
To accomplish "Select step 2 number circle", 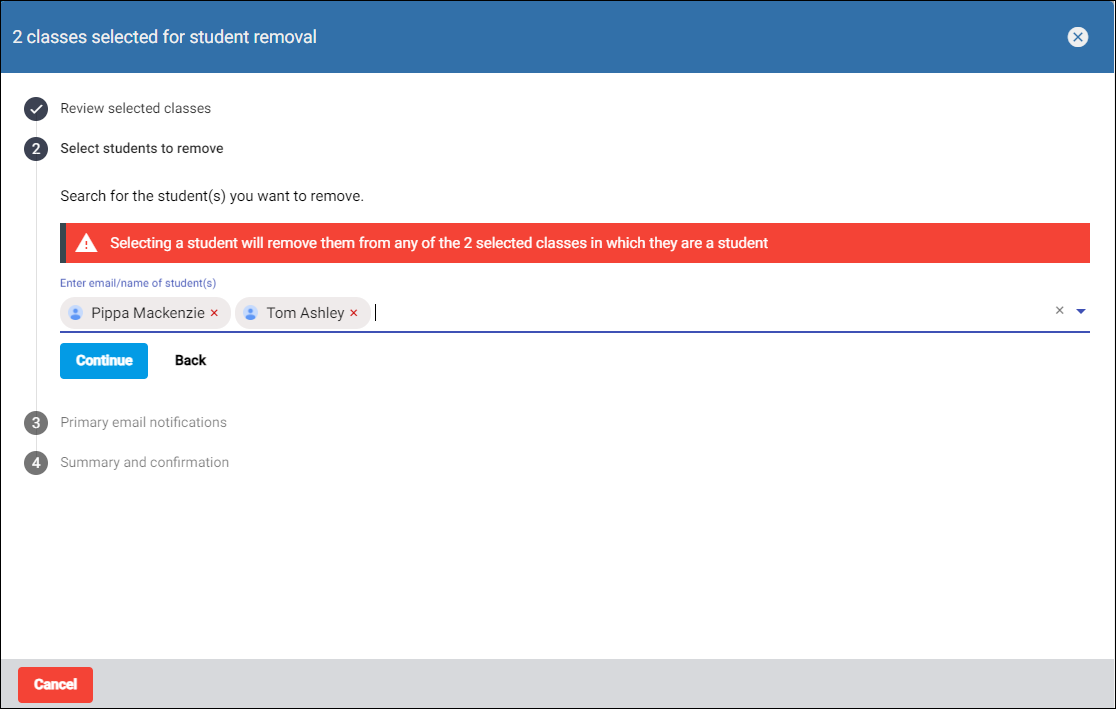I will click(36, 149).
